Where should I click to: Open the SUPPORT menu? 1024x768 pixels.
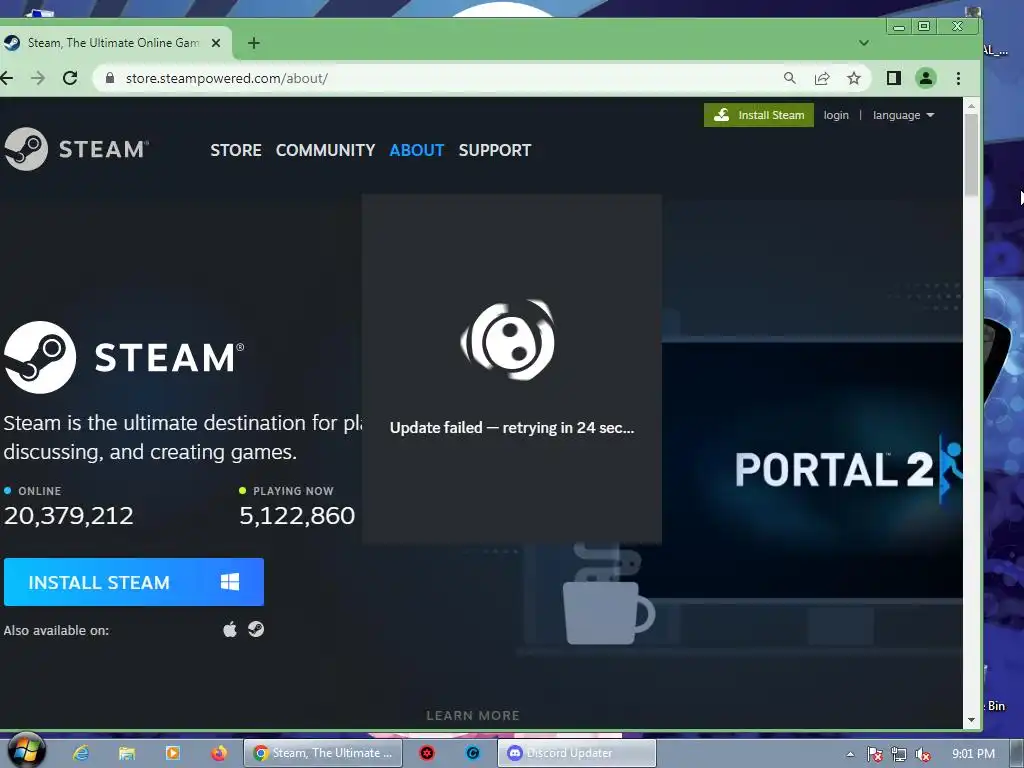(495, 150)
